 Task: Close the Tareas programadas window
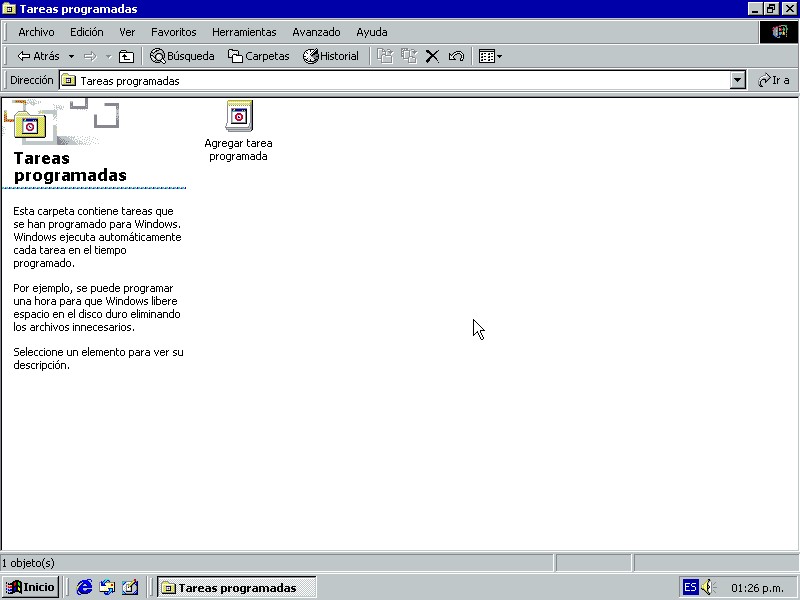pos(789,9)
